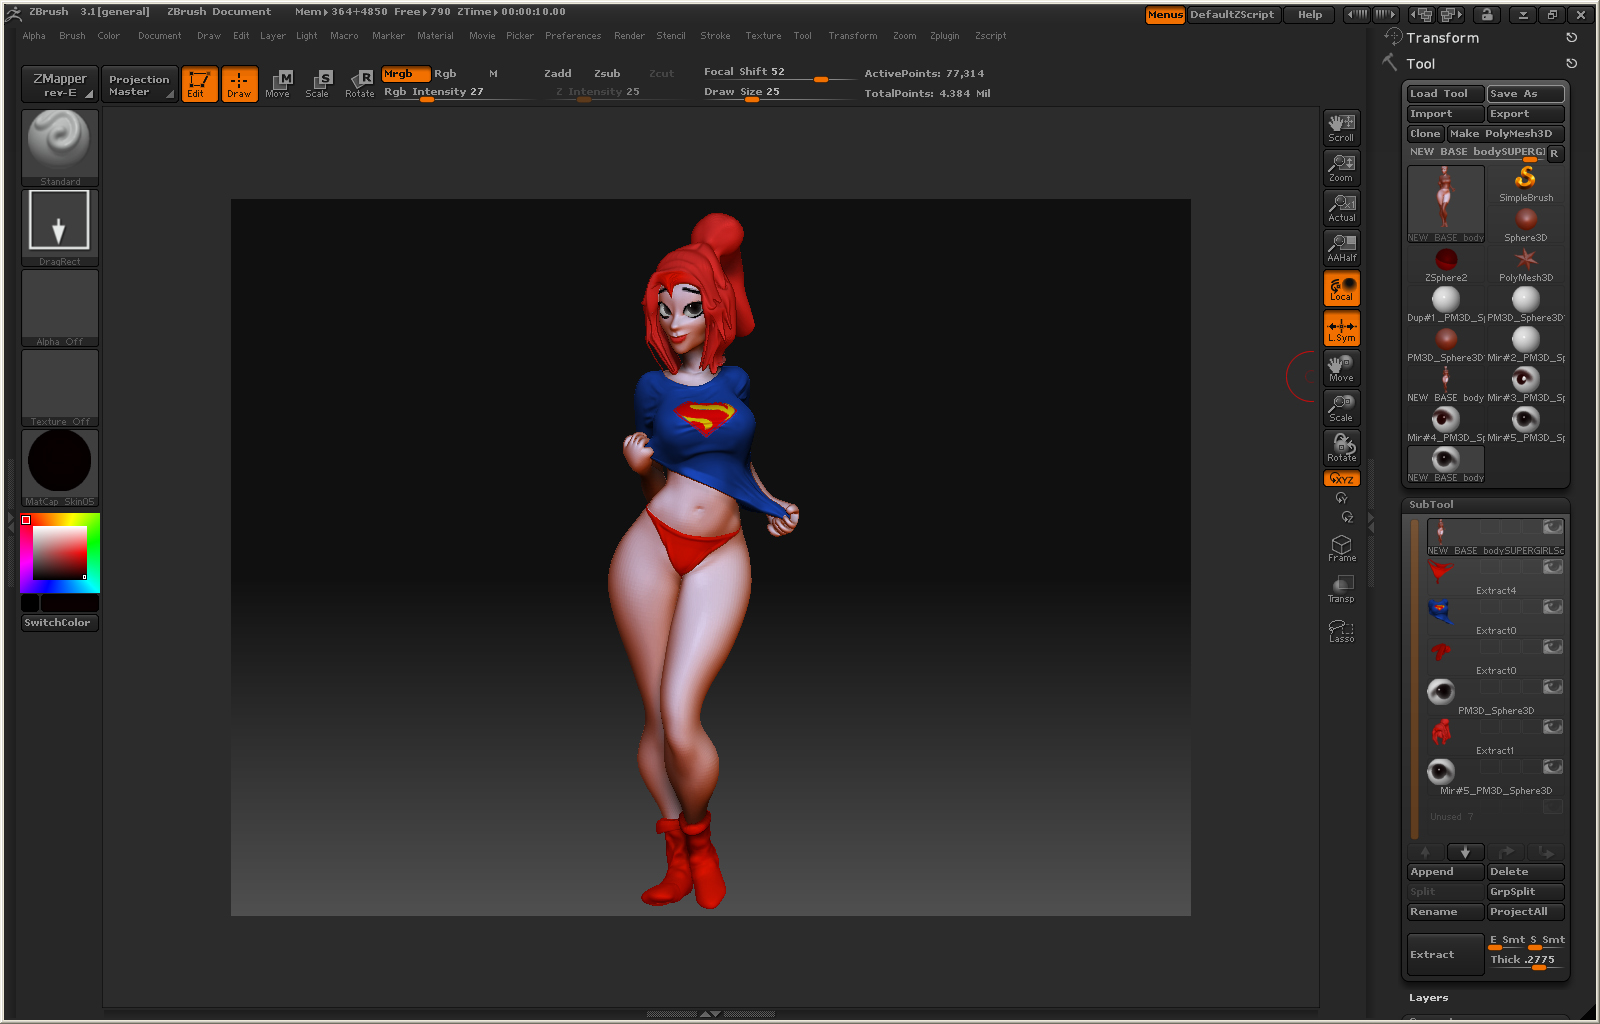Choose the Rotate tool in top shelf
The height and width of the screenshot is (1024, 1600).
[360, 84]
